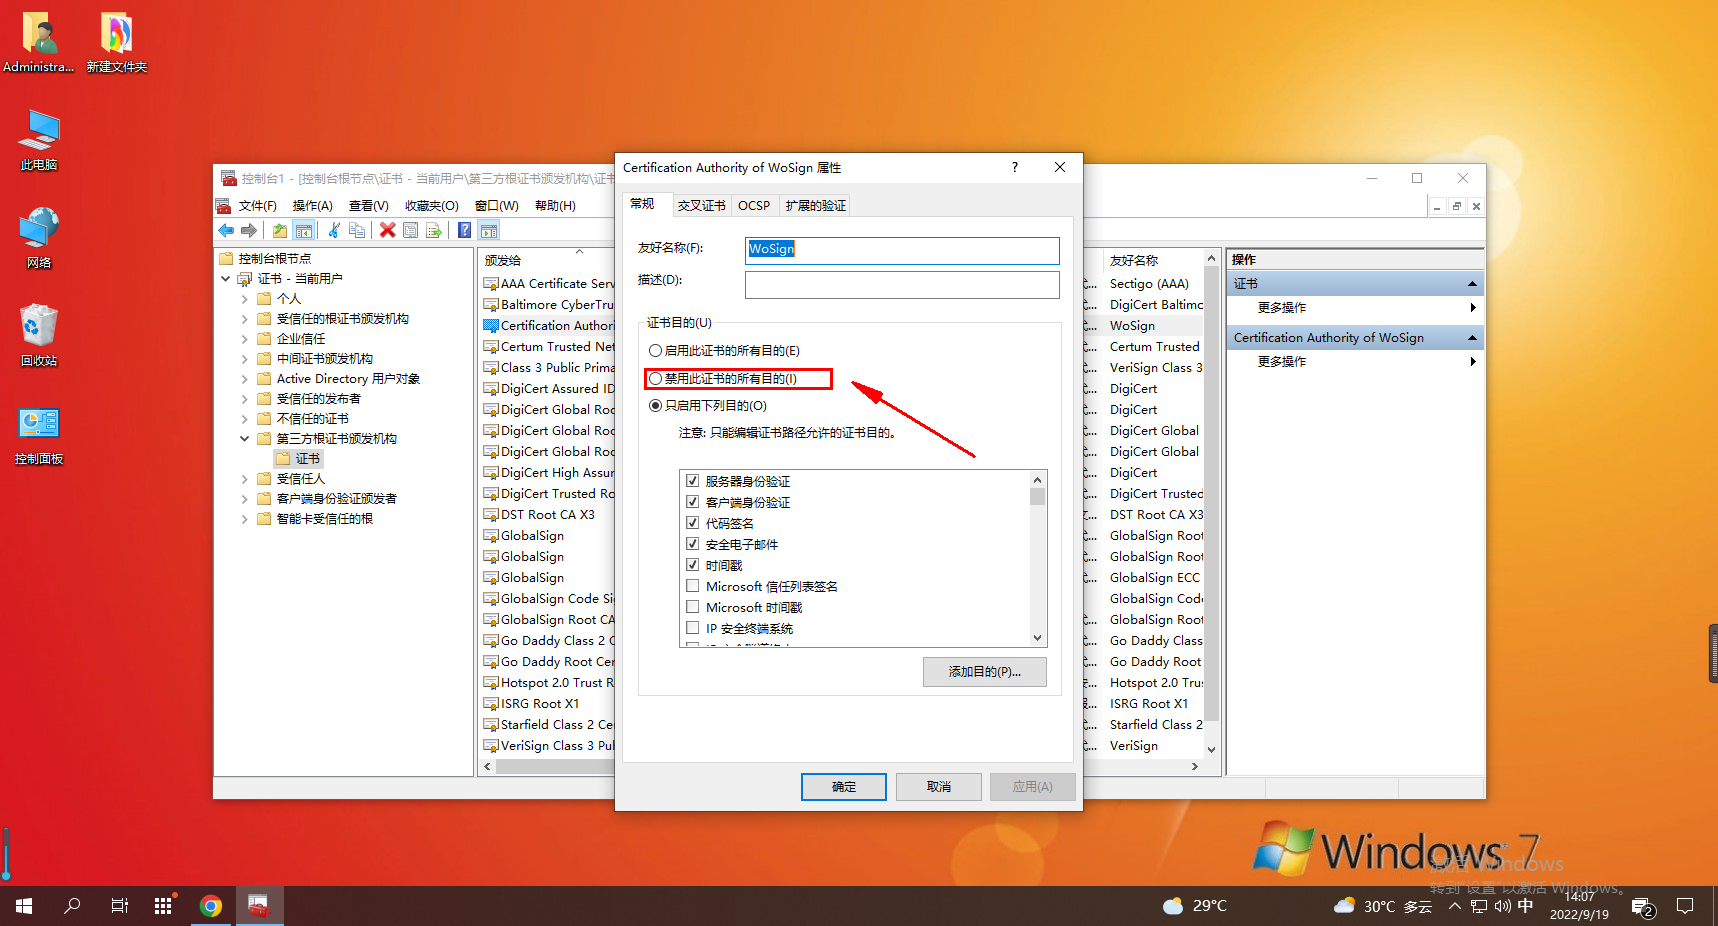This screenshot has height=926, width=1718.
Task: Click the Back arrow in the console toolbar
Action: (x=226, y=230)
